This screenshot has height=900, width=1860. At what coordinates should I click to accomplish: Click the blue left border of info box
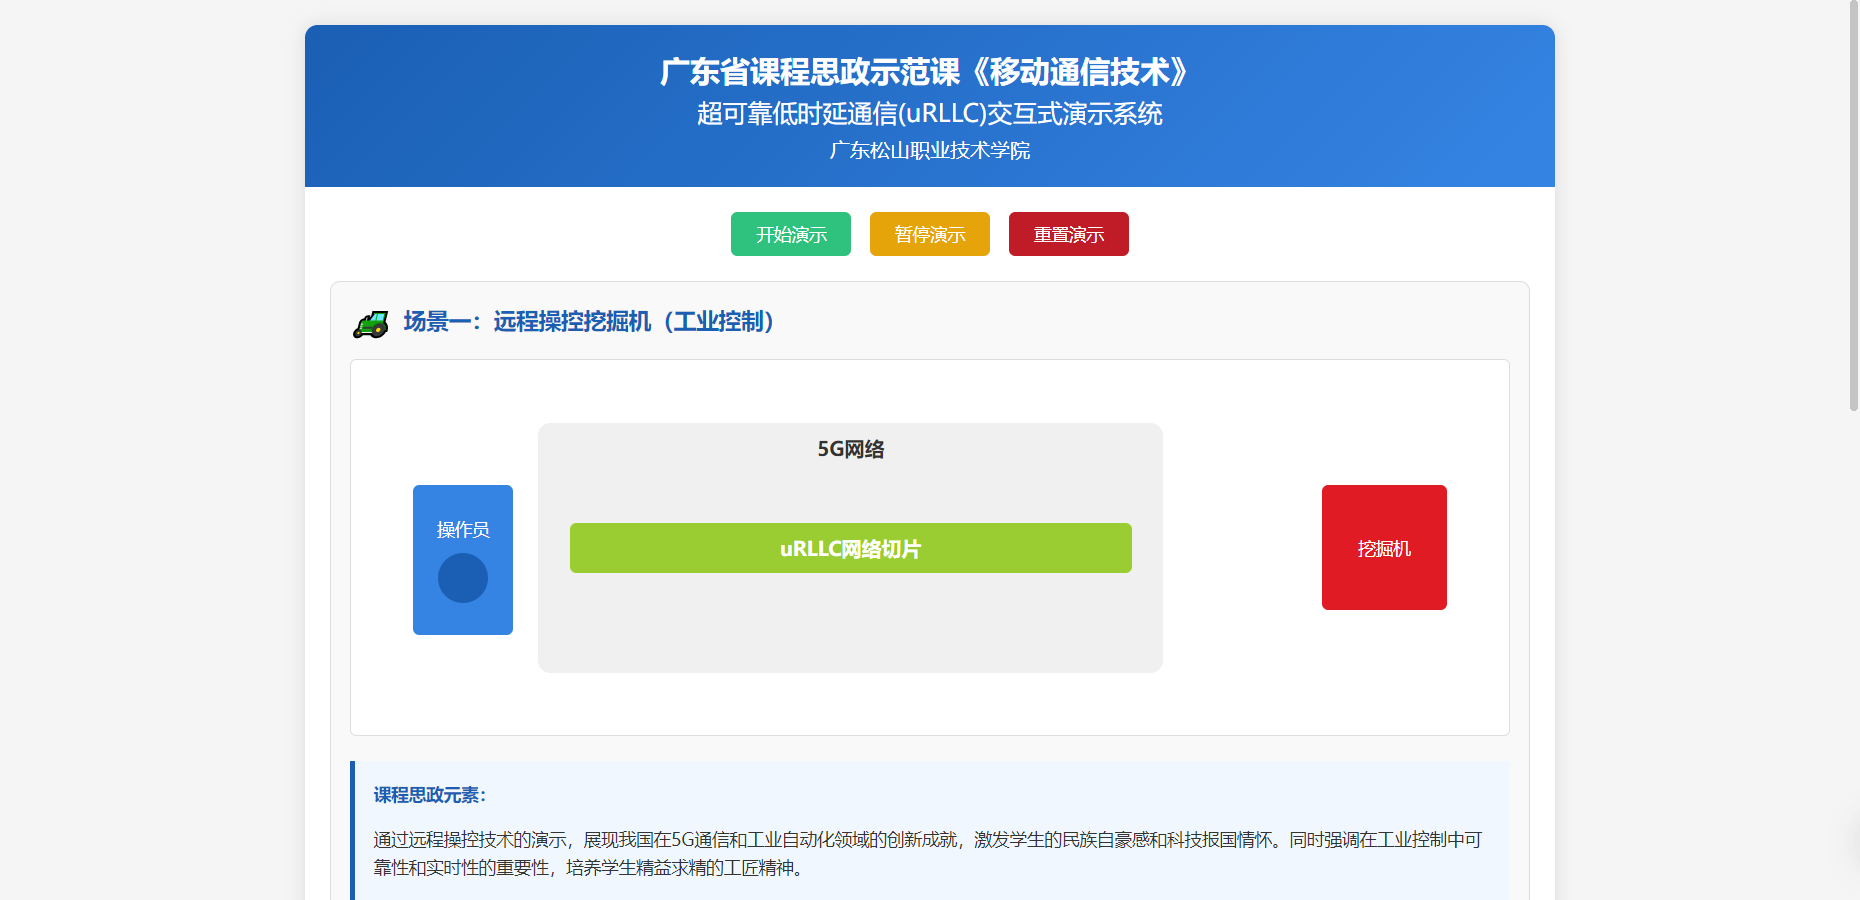point(352,830)
